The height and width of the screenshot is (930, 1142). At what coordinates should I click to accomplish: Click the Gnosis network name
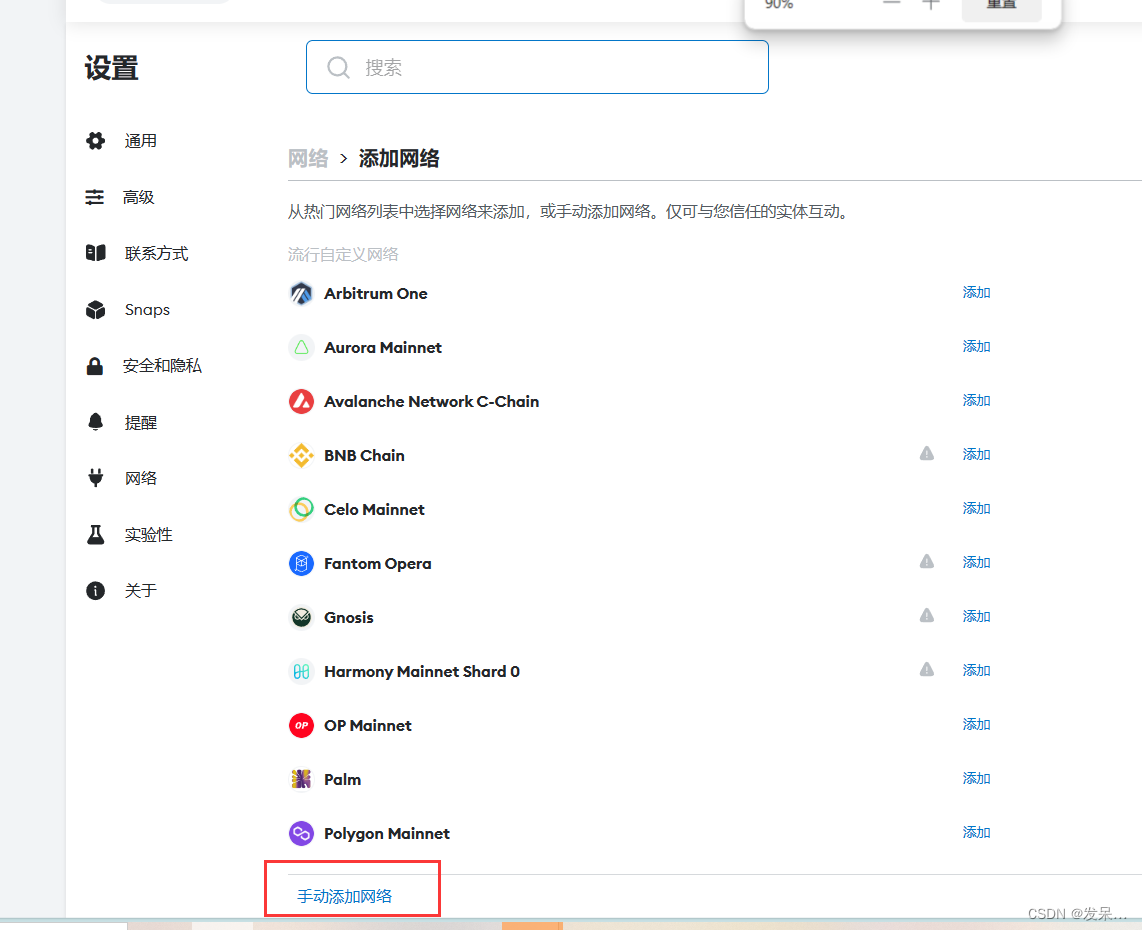349,618
